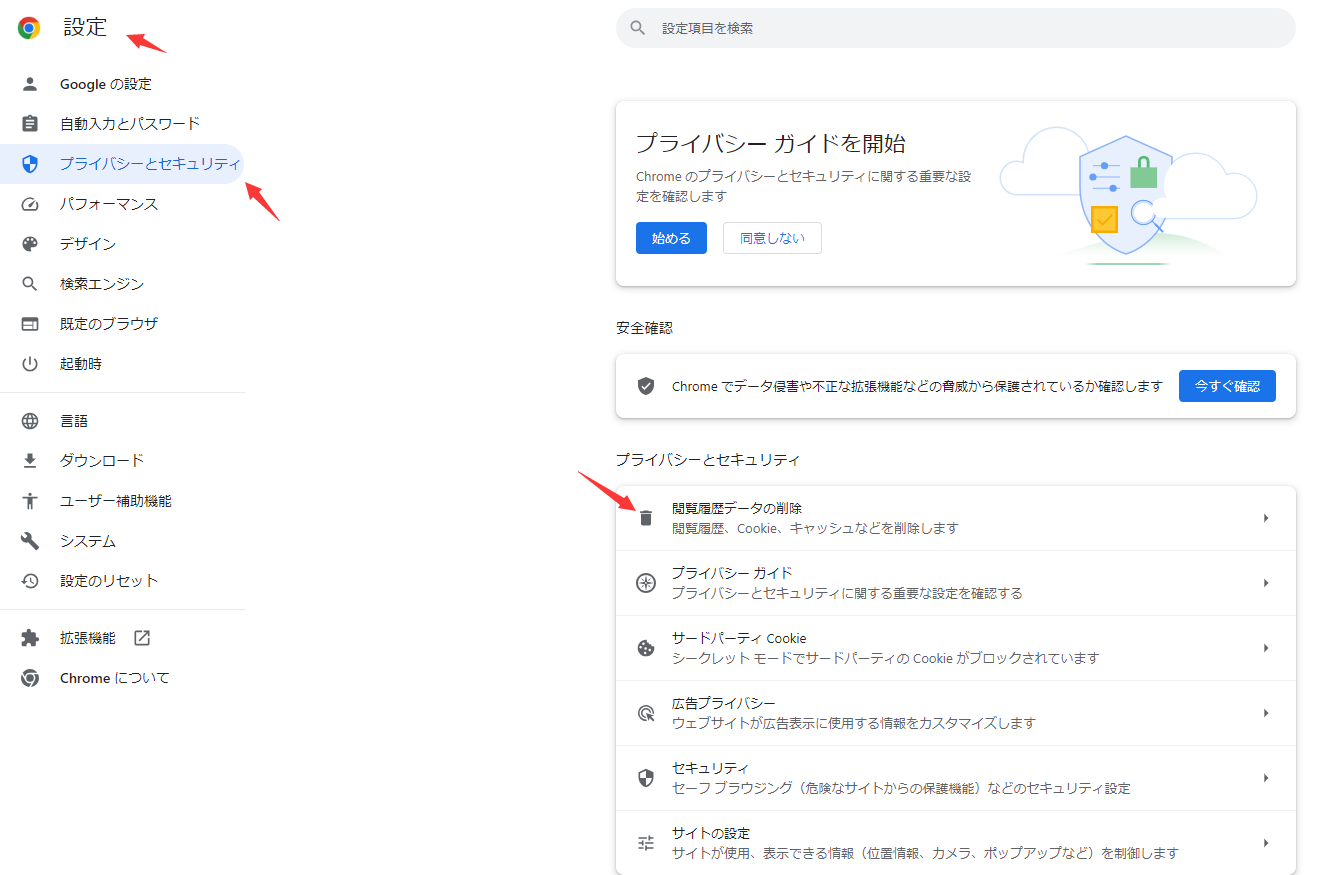Click the Chrome logo icon beside 設定

tap(29, 28)
